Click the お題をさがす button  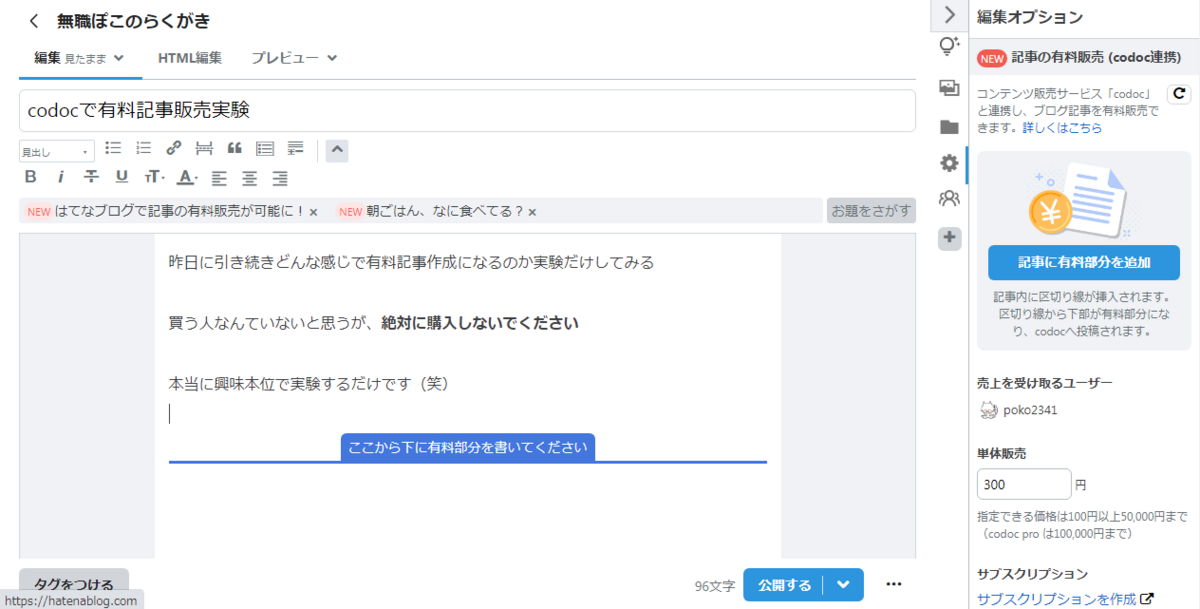pos(871,211)
